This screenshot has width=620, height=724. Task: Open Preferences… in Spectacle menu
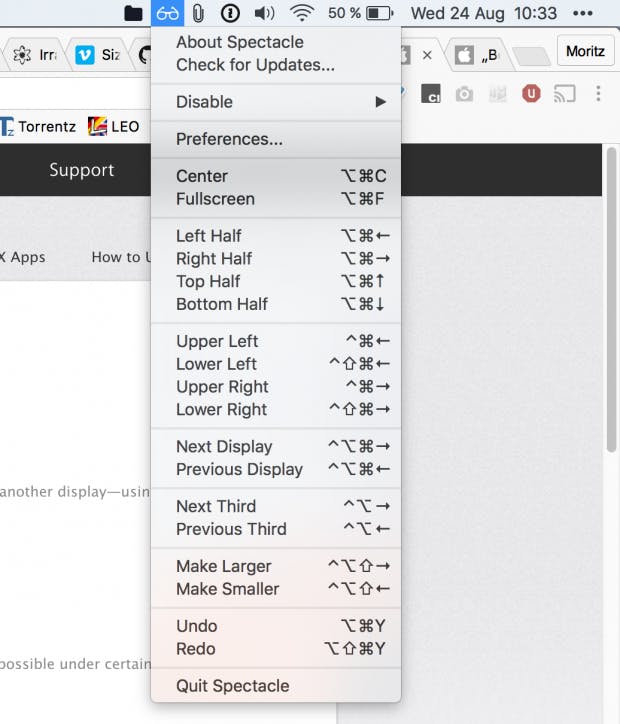[276, 139]
